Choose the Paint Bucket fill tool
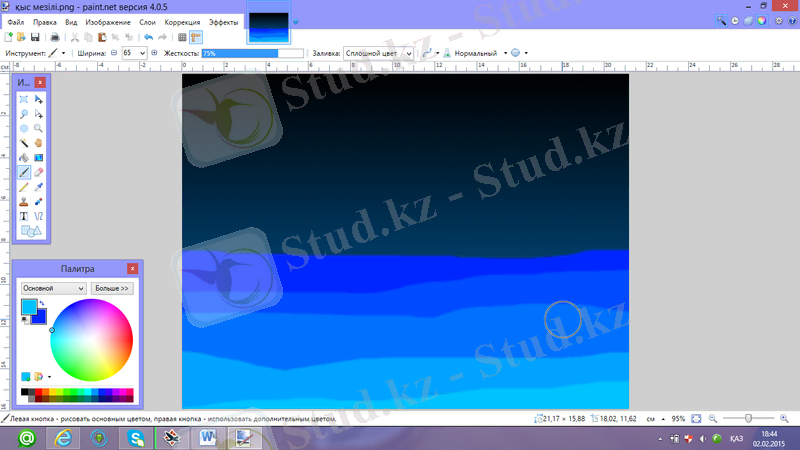Image resolution: width=800 pixels, height=450 pixels. [24, 157]
